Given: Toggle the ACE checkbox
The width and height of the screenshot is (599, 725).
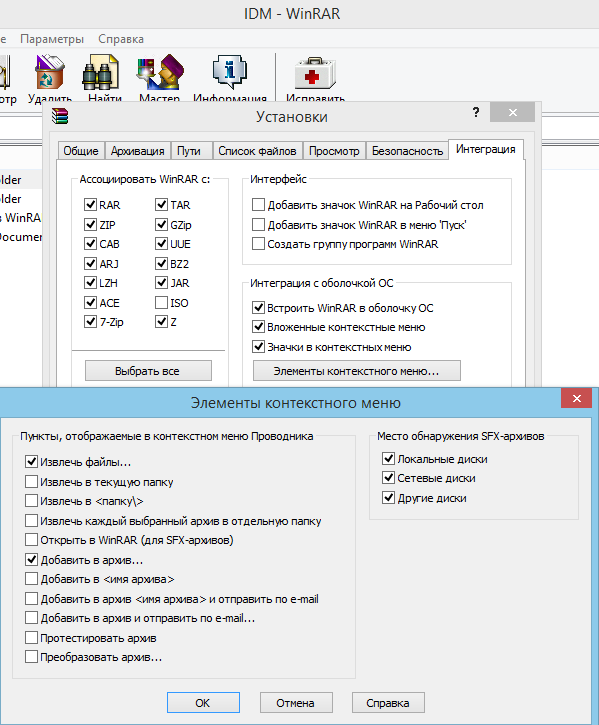Looking at the screenshot, I should pos(90,303).
